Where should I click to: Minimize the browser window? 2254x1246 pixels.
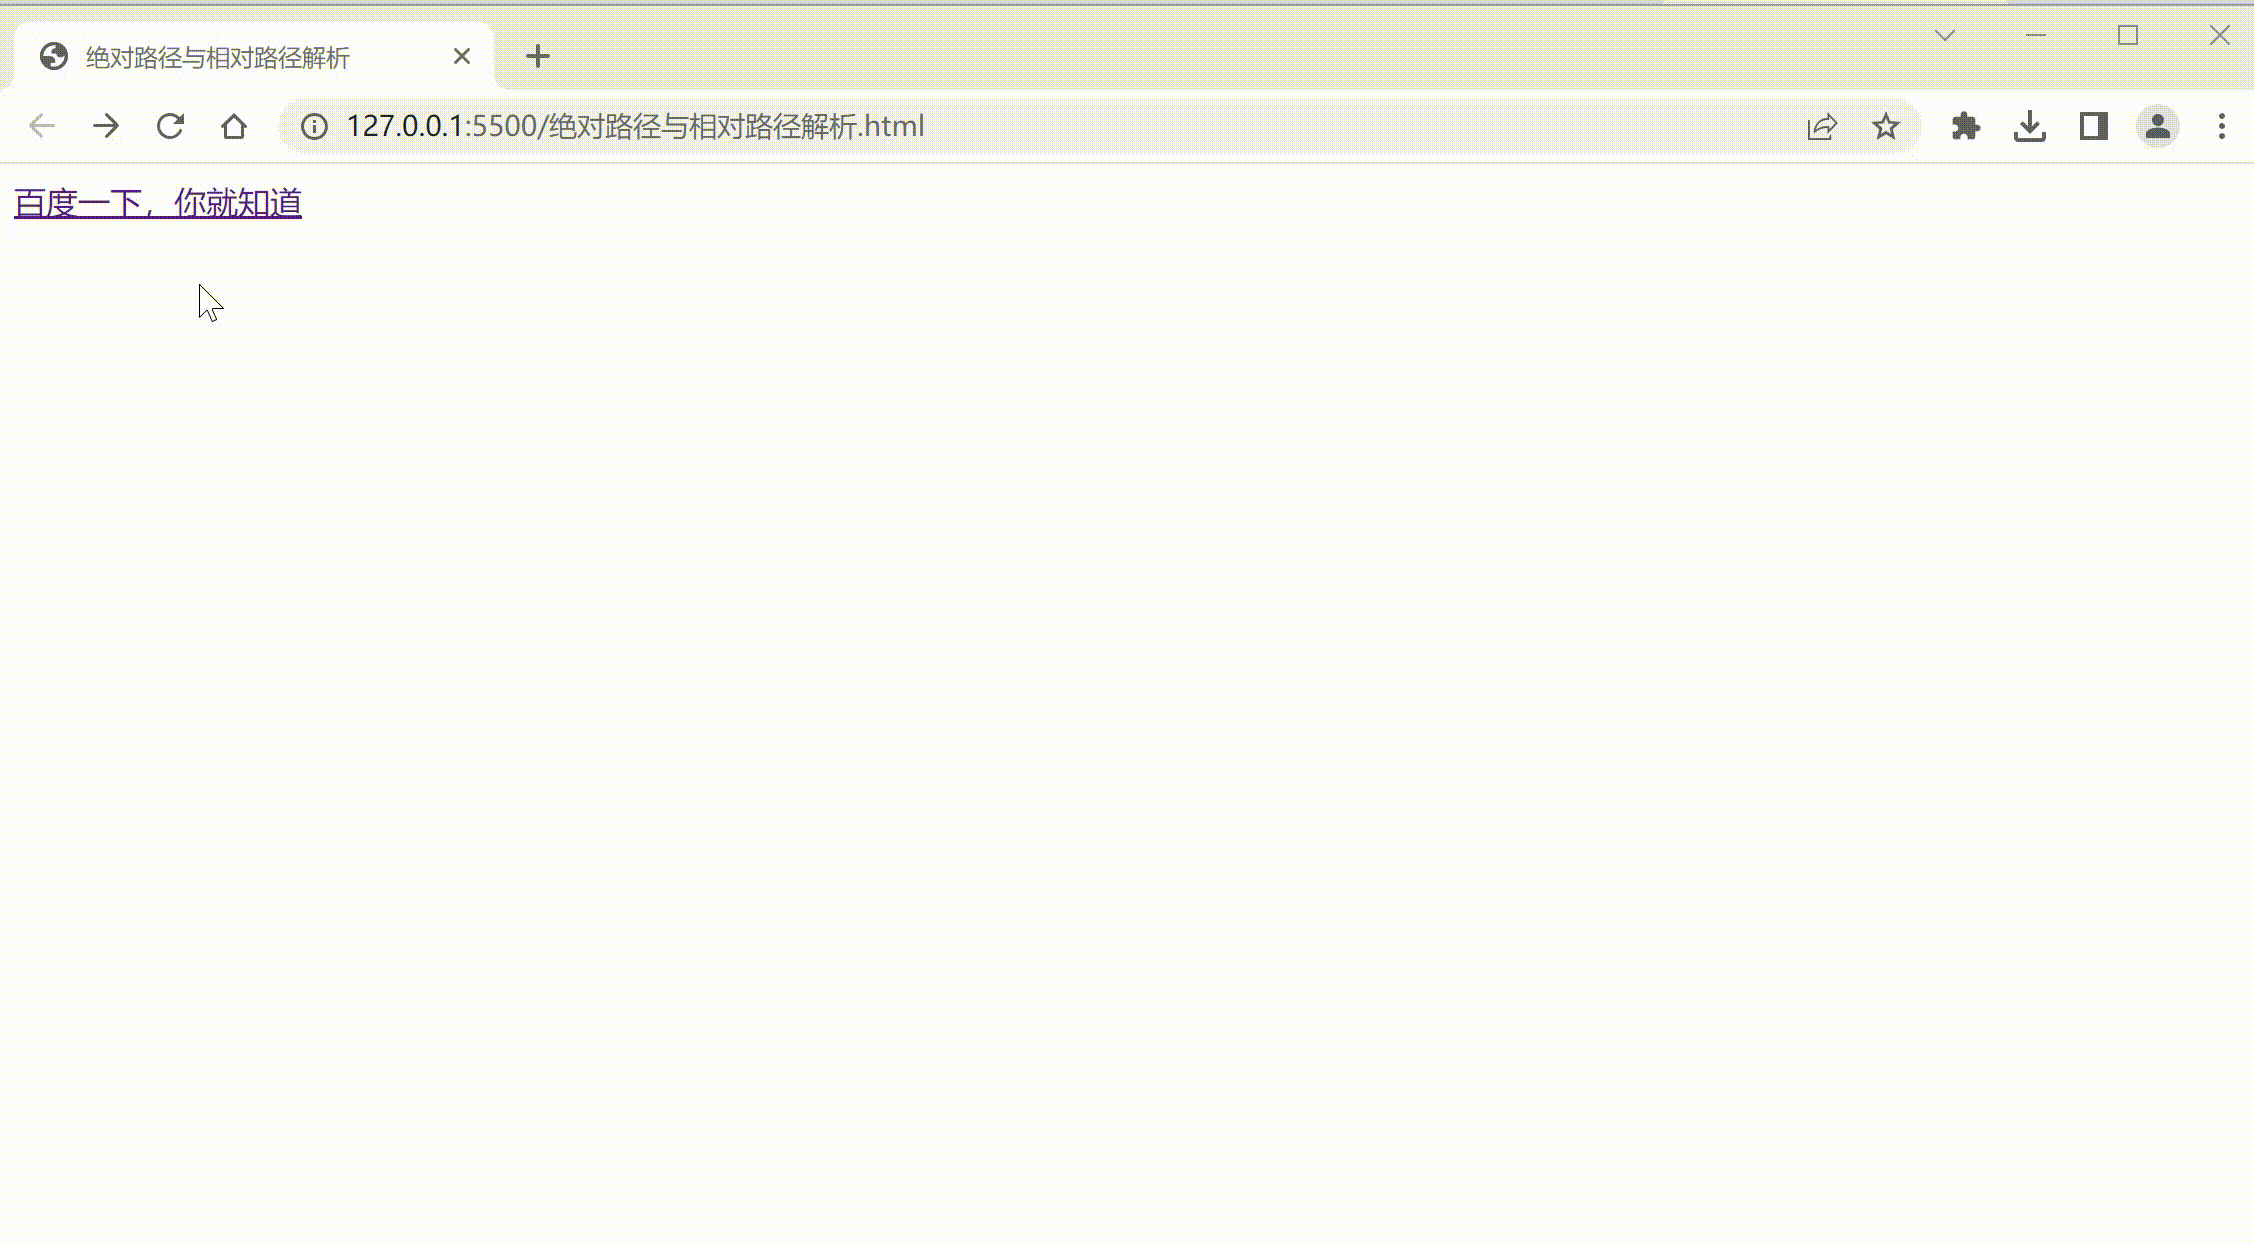(x=2036, y=36)
